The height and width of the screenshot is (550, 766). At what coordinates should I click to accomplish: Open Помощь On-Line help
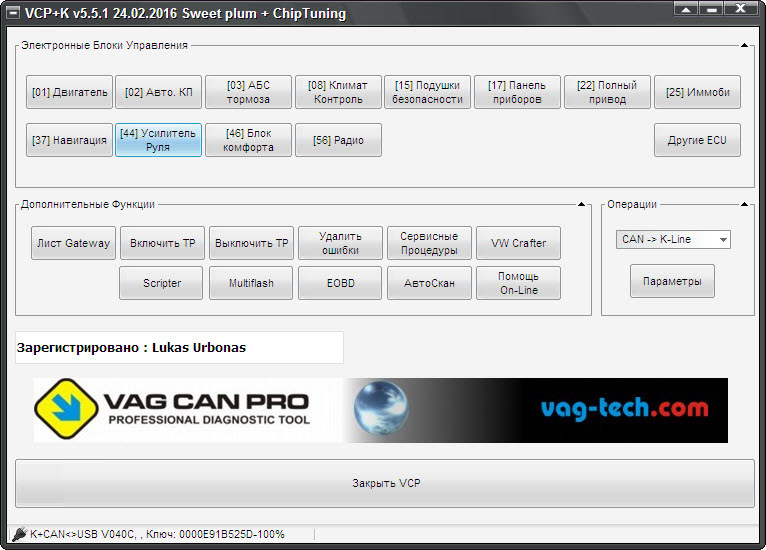[x=518, y=283]
